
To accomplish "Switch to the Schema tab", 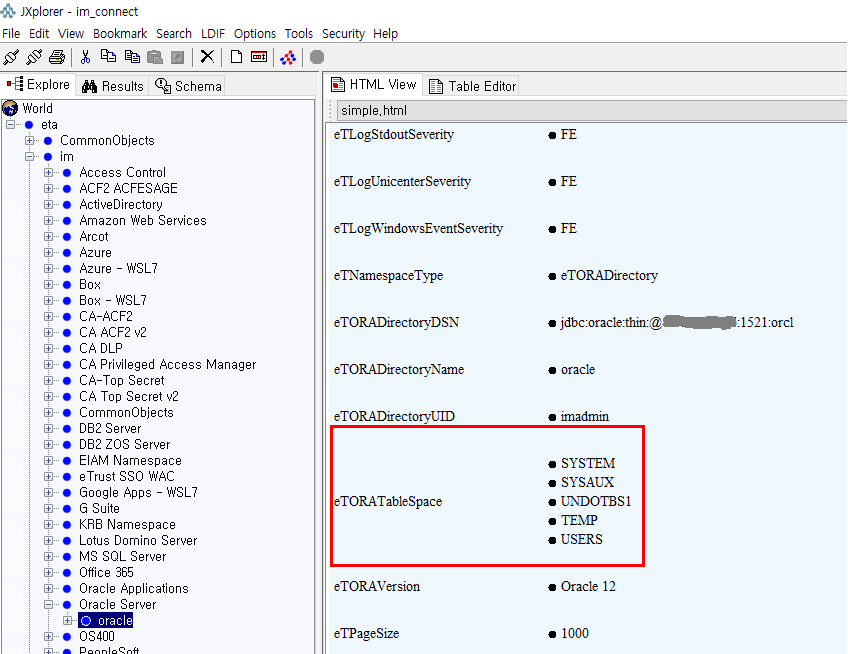I will coord(189,86).
